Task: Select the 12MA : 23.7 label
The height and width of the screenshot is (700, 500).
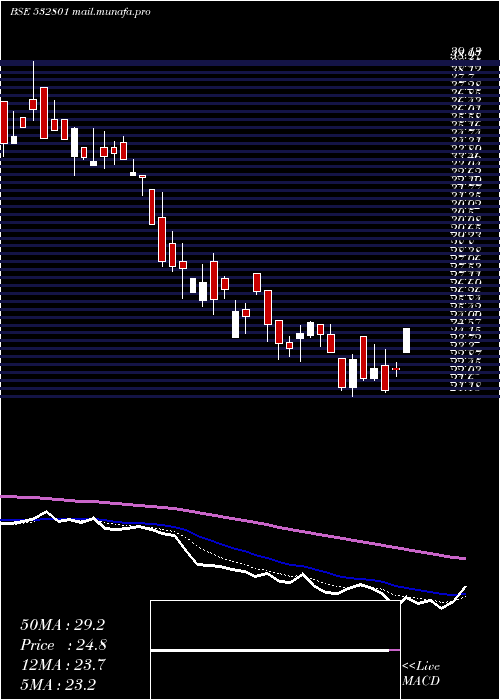Action: (63, 665)
